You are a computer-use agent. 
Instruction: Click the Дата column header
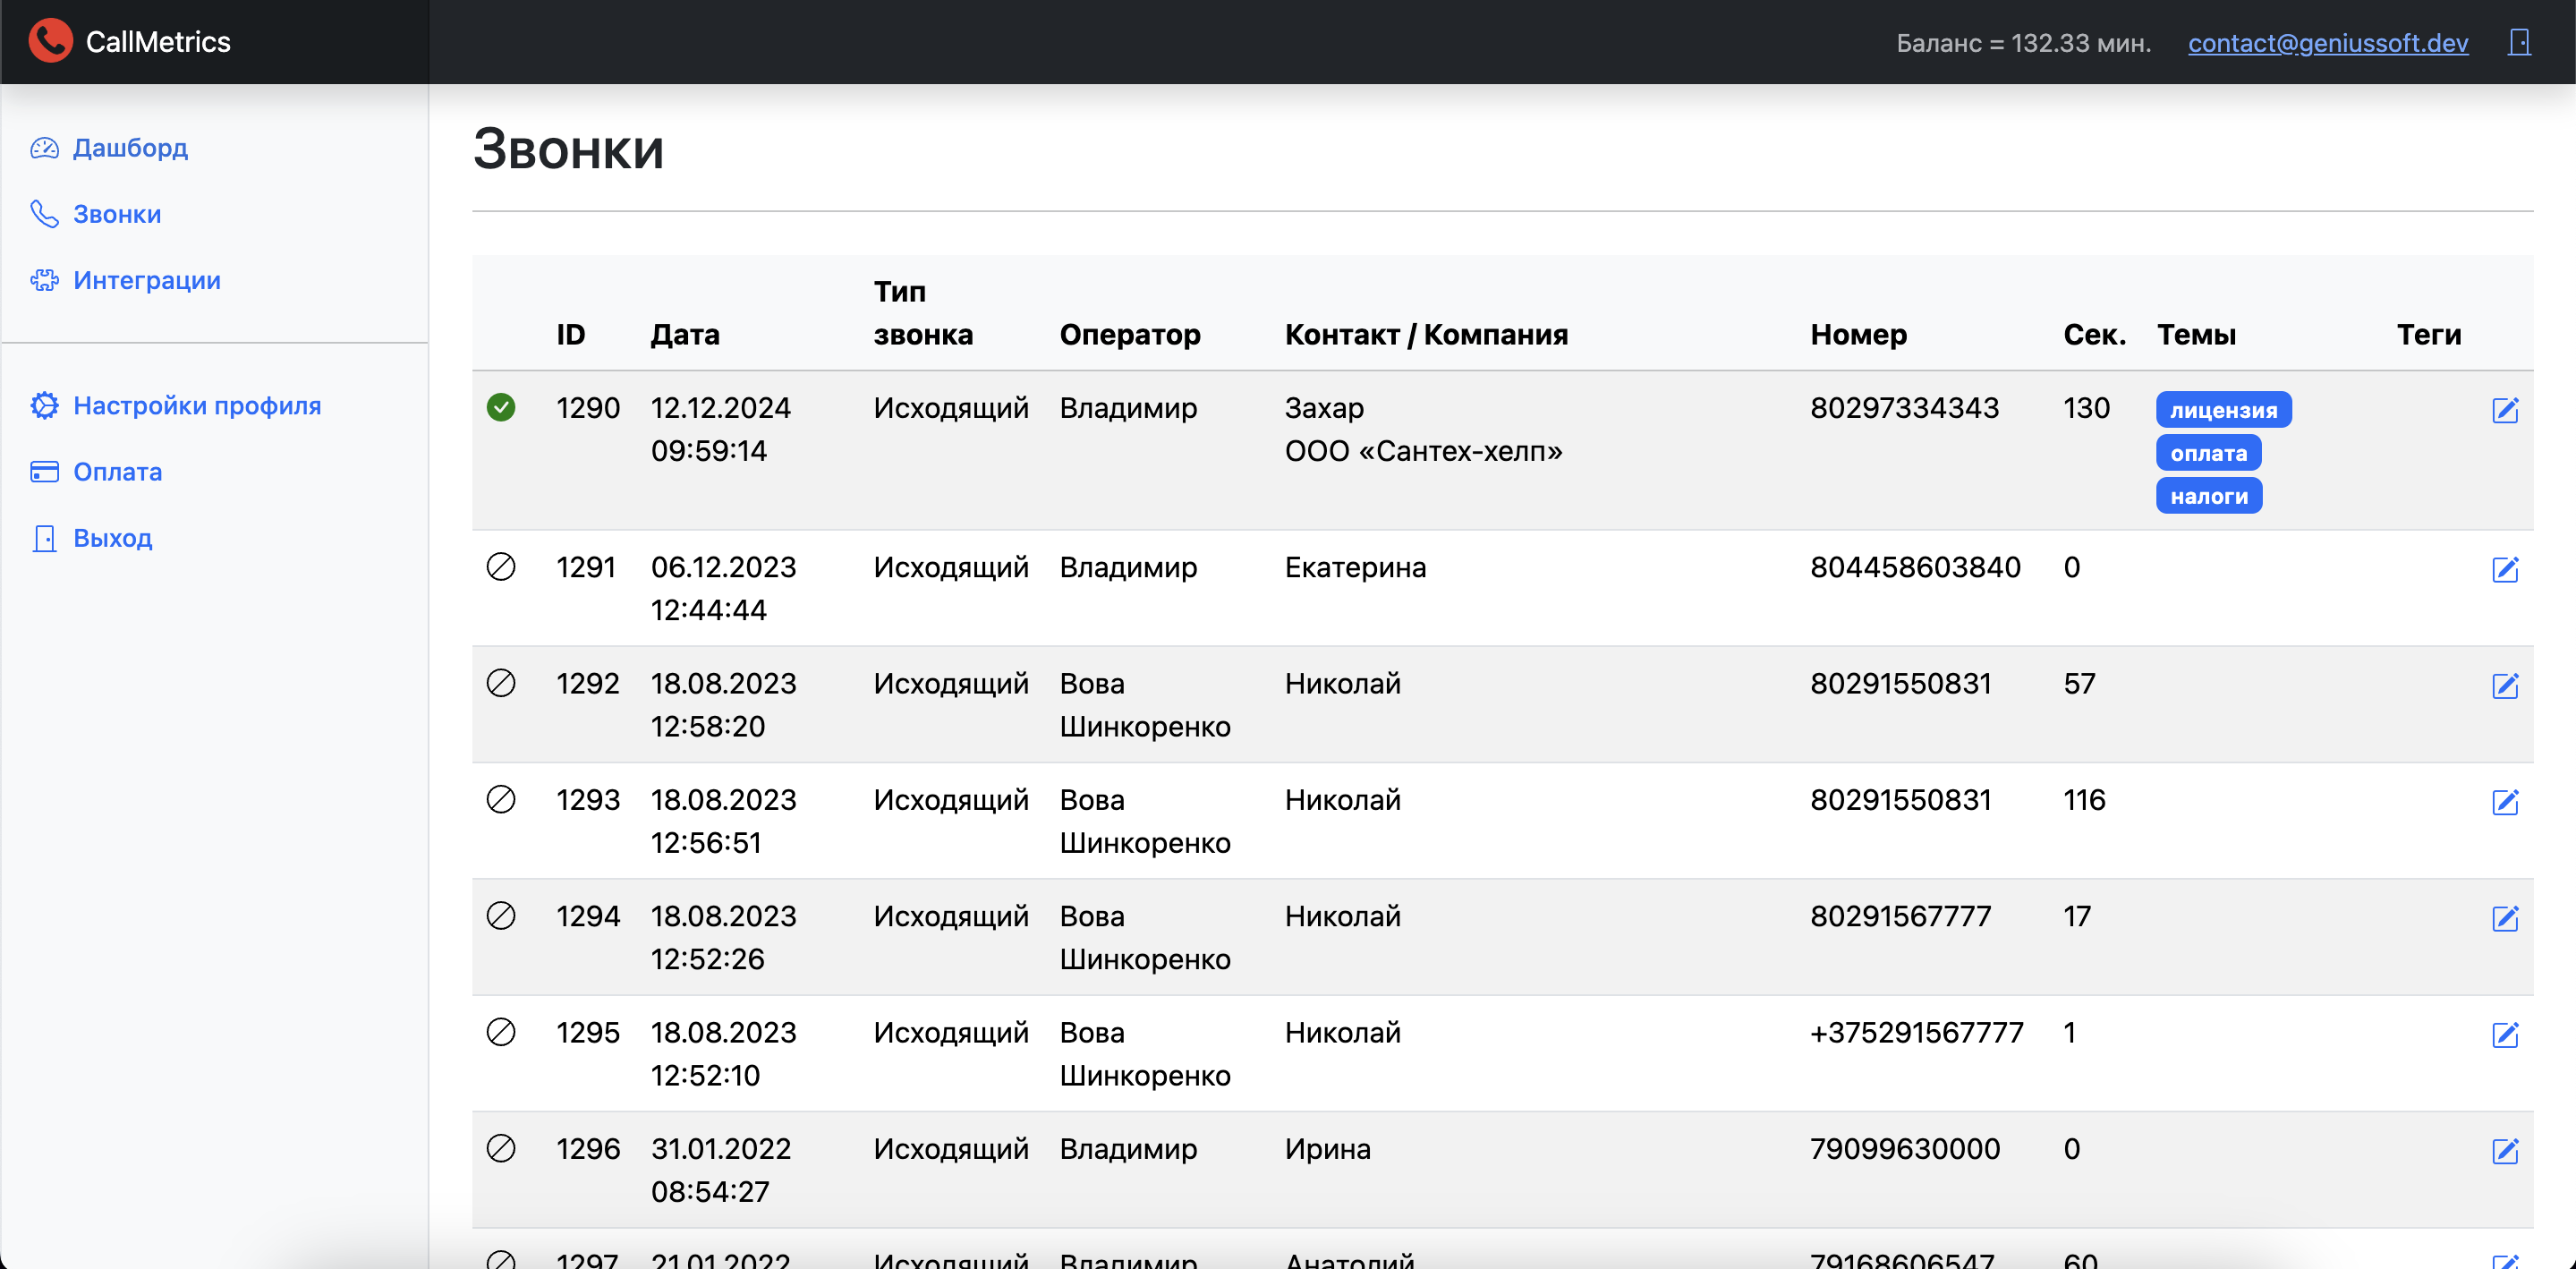point(685,334)
